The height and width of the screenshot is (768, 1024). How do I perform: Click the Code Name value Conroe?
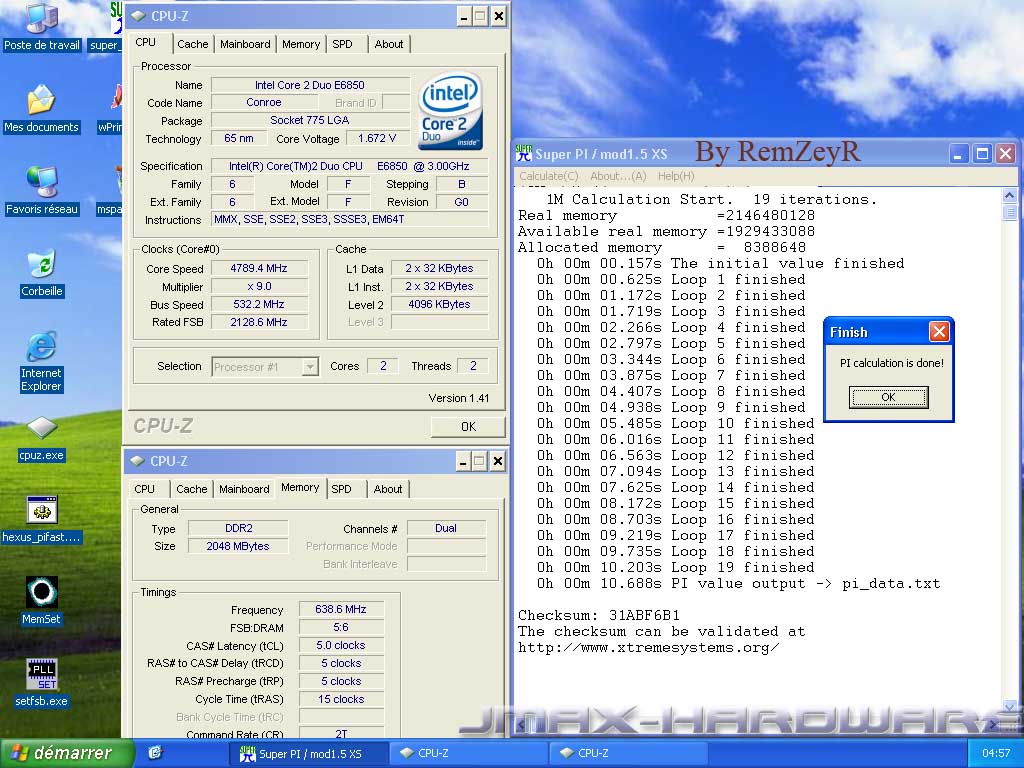coord(264,103)
